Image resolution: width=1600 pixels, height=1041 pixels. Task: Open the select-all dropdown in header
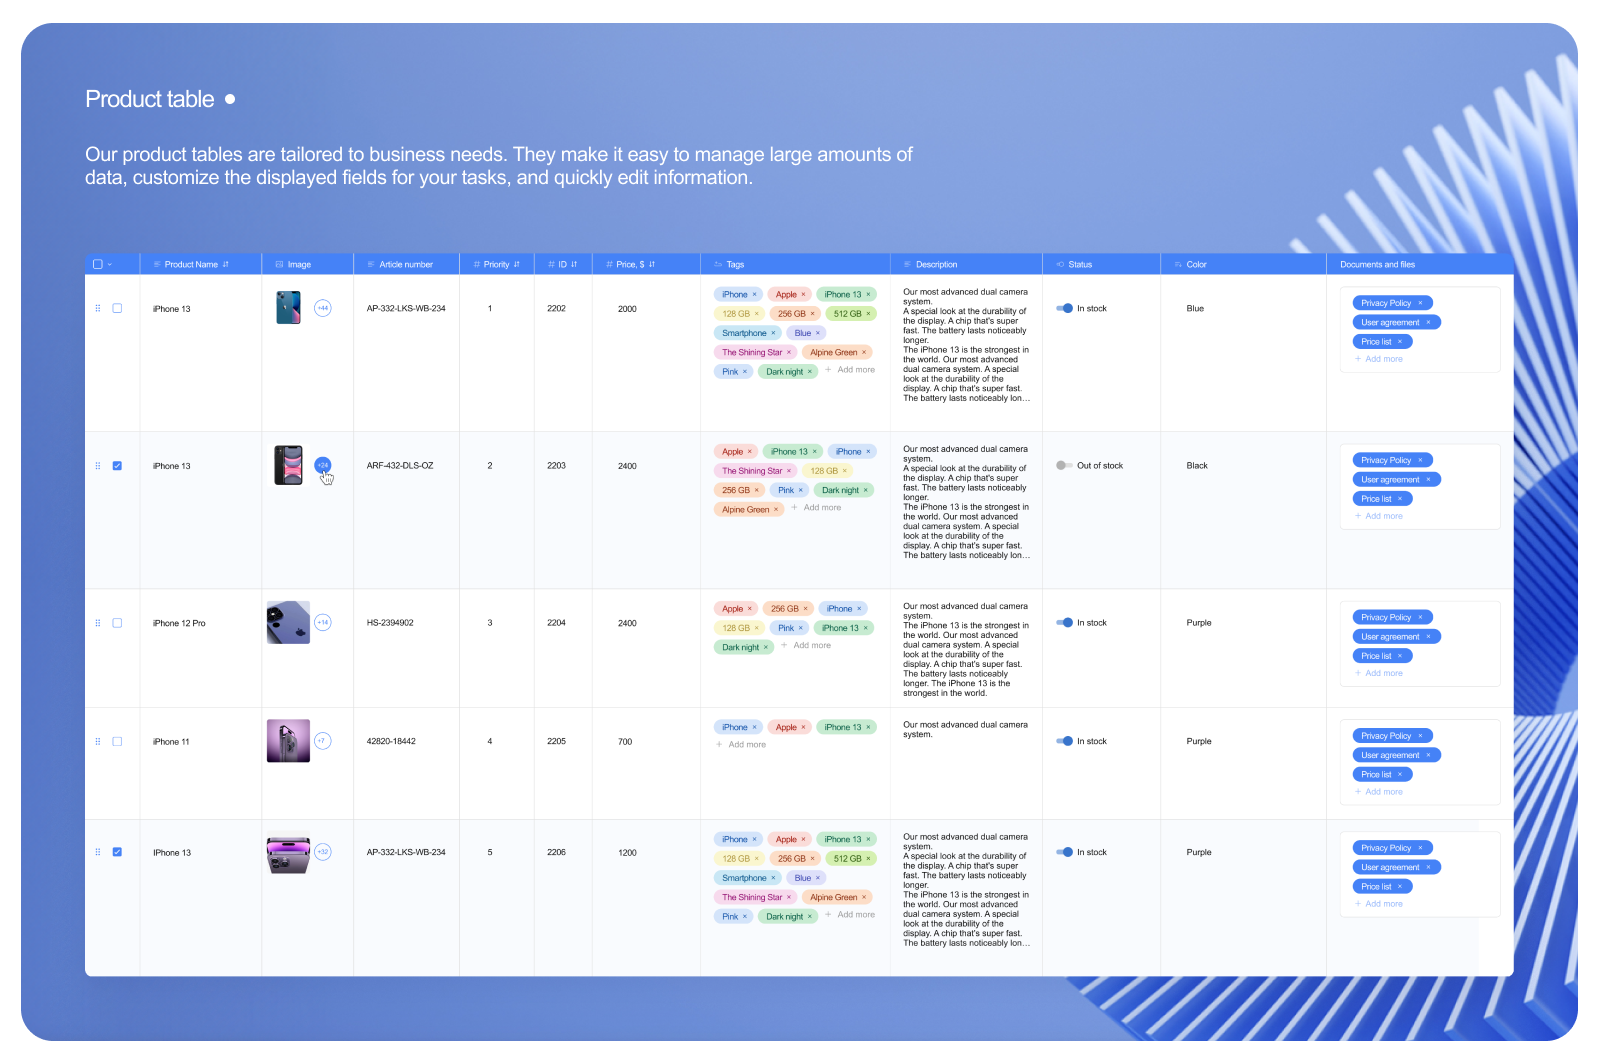click(110, 264)
